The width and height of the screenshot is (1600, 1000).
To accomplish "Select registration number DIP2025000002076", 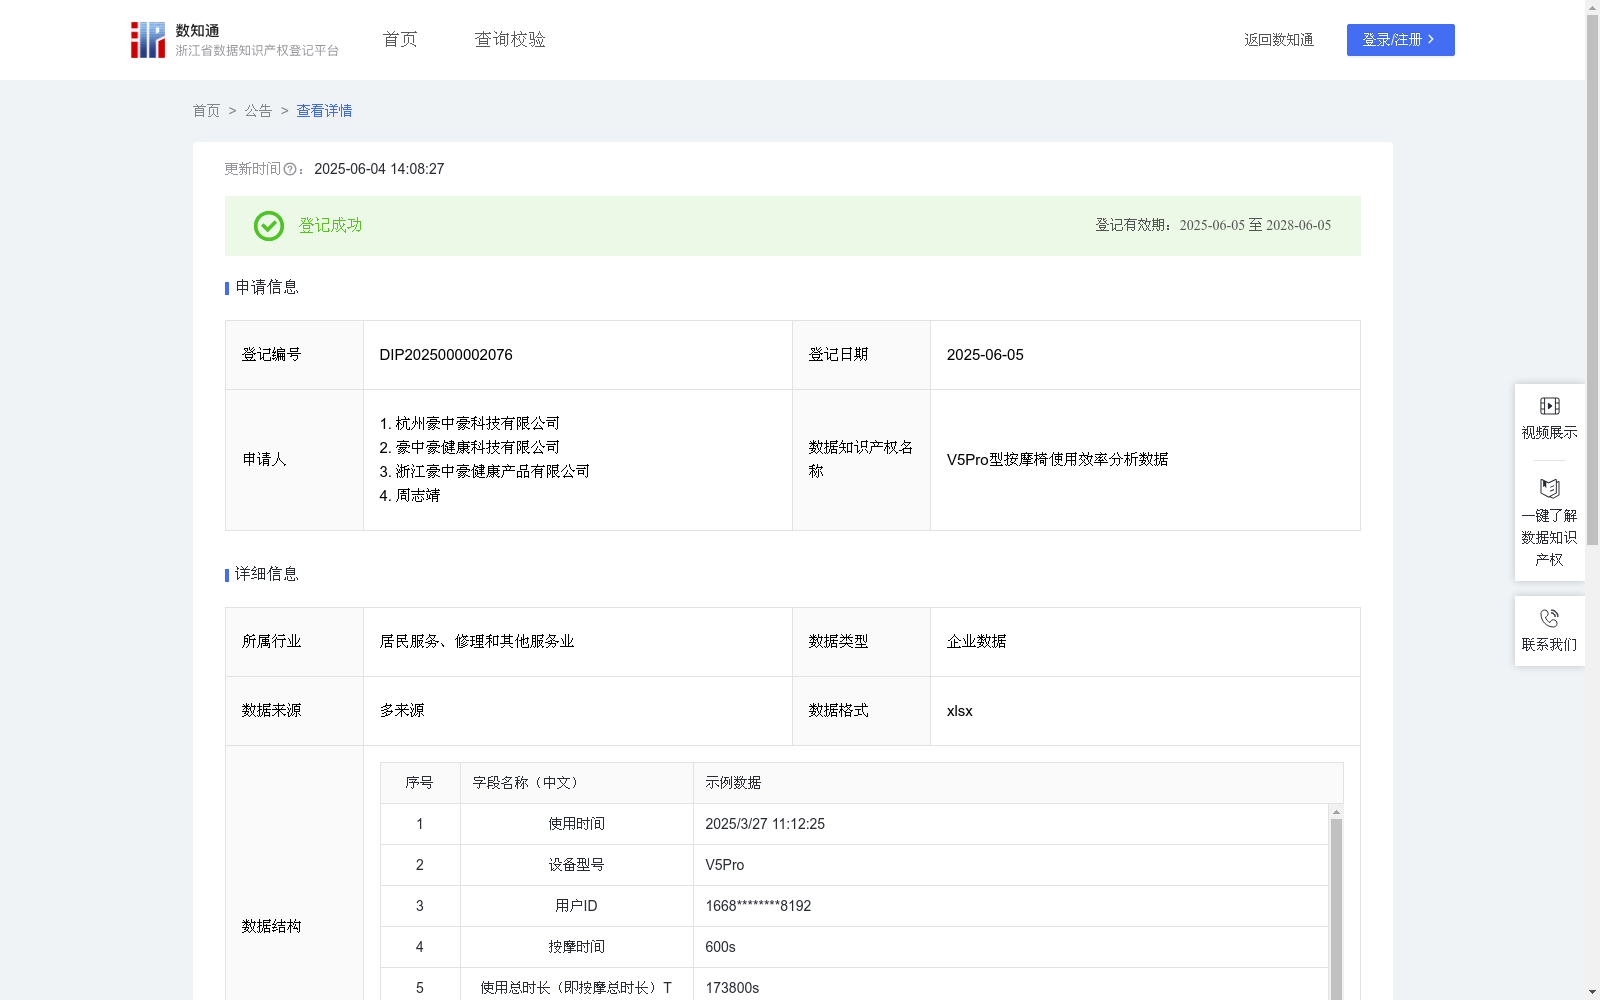I will tap(446, 355).
